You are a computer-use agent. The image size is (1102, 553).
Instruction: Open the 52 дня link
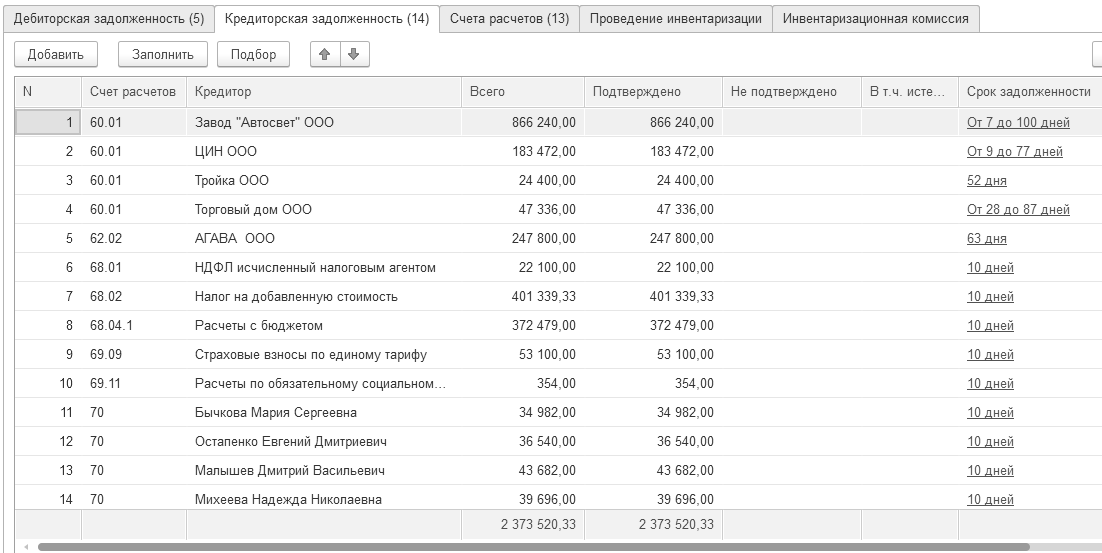point(986,181)
